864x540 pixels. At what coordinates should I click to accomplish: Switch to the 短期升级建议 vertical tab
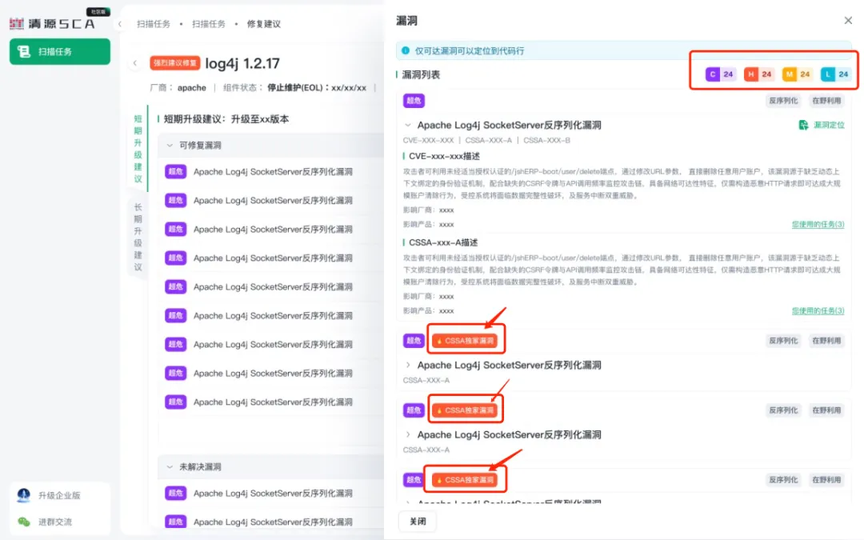[x=138, y=149]
